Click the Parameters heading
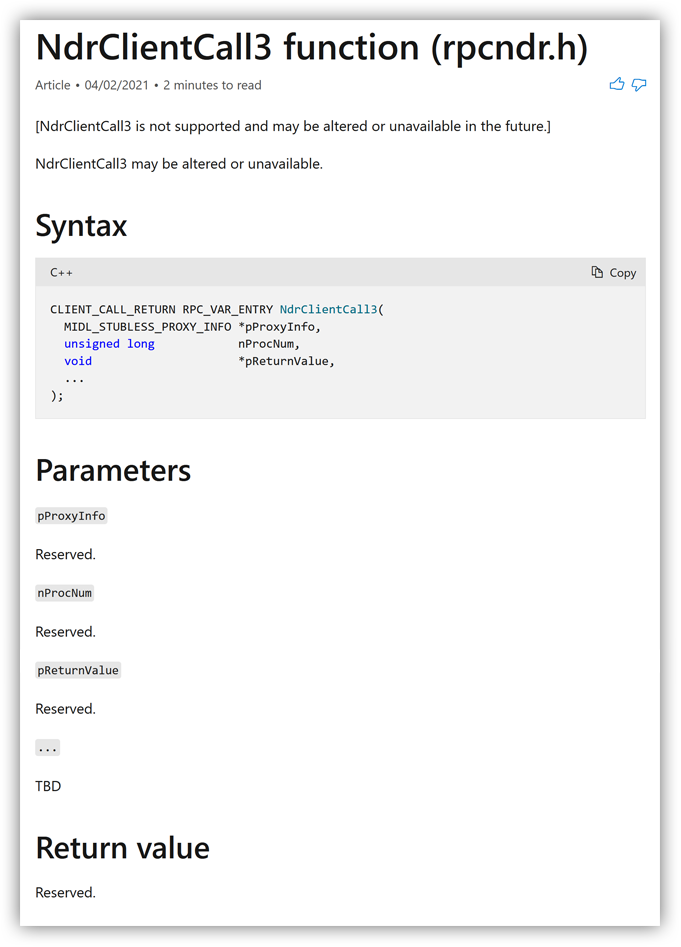This screenshot has height=947, width=681. pyautogui.click(x=114, y=470)
